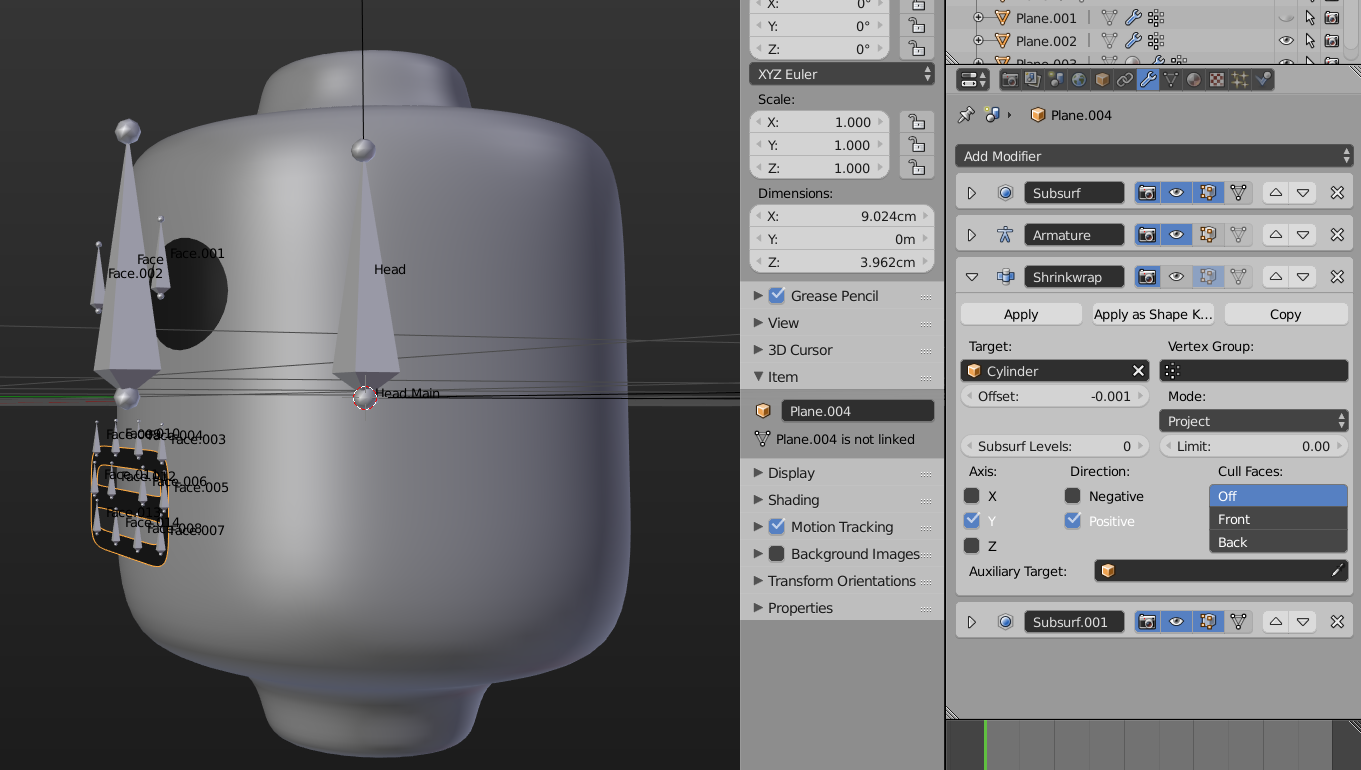Click the vertex groups icon on Plane.001 row
The height and width of the screenshot is (770, 1361).
[x=1156, y=18]
